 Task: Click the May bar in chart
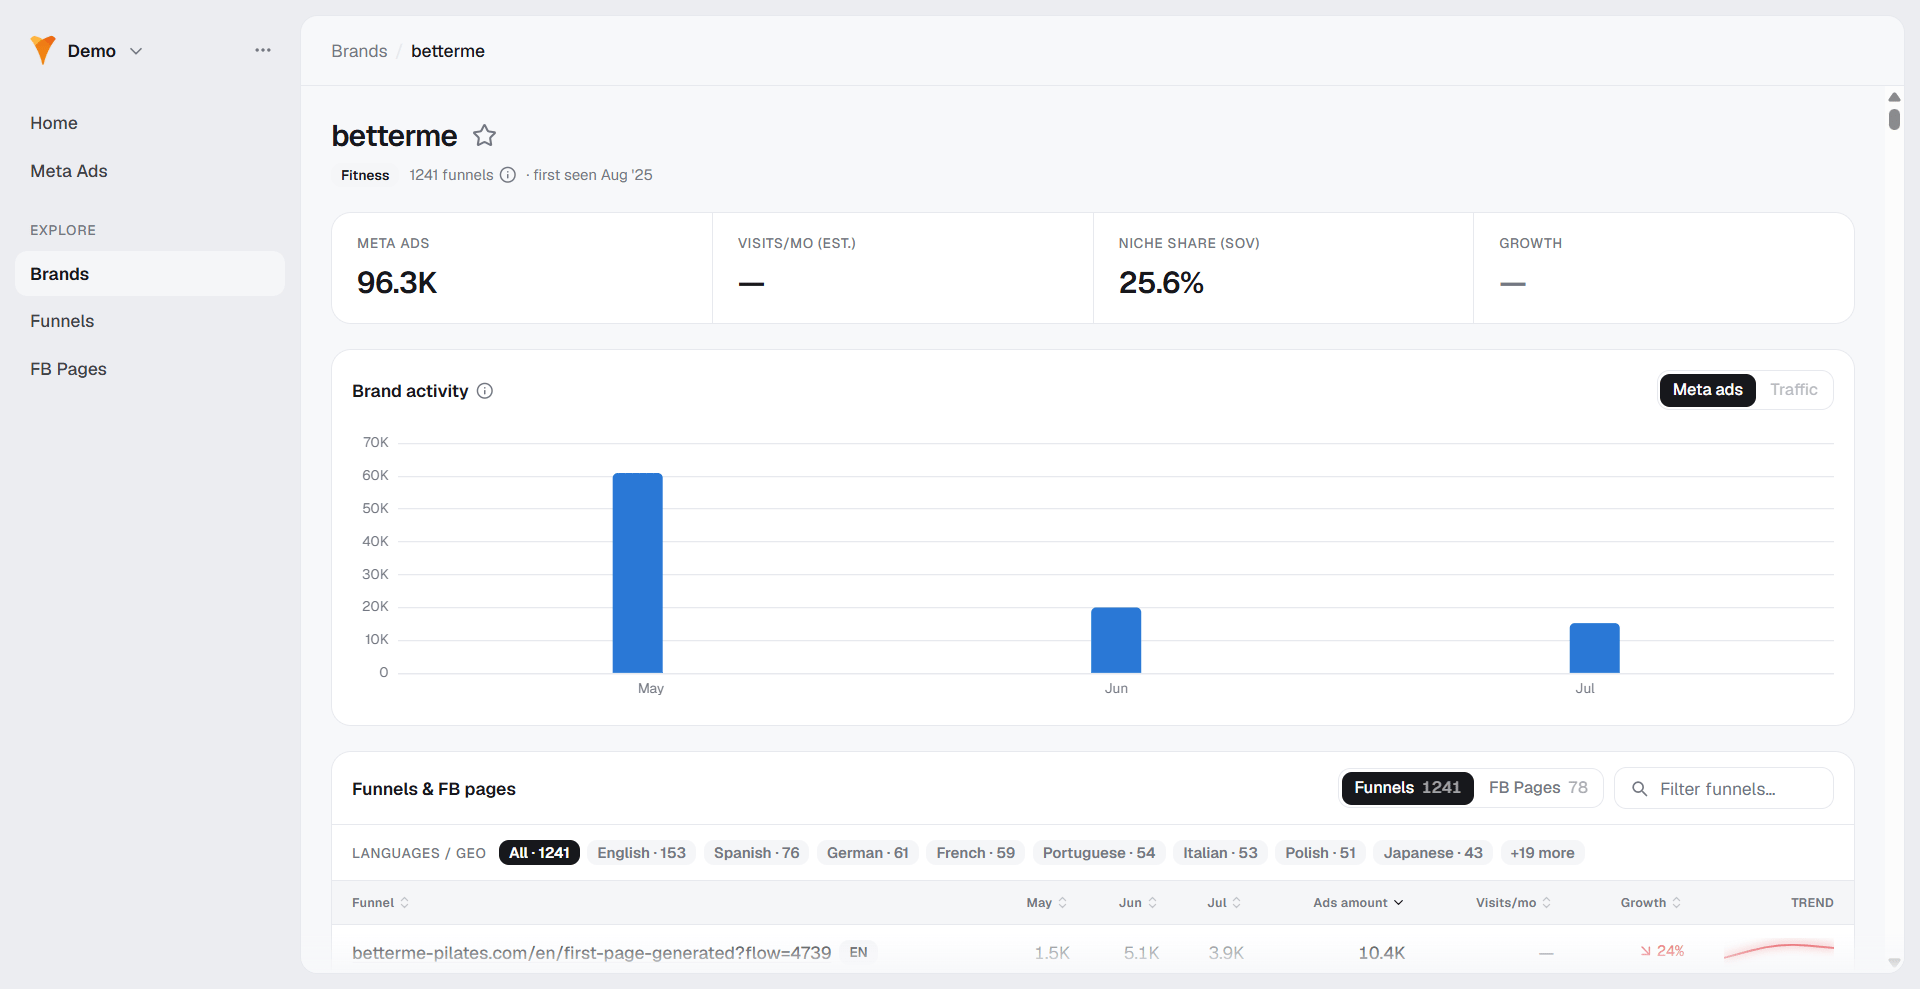(638, 573)
